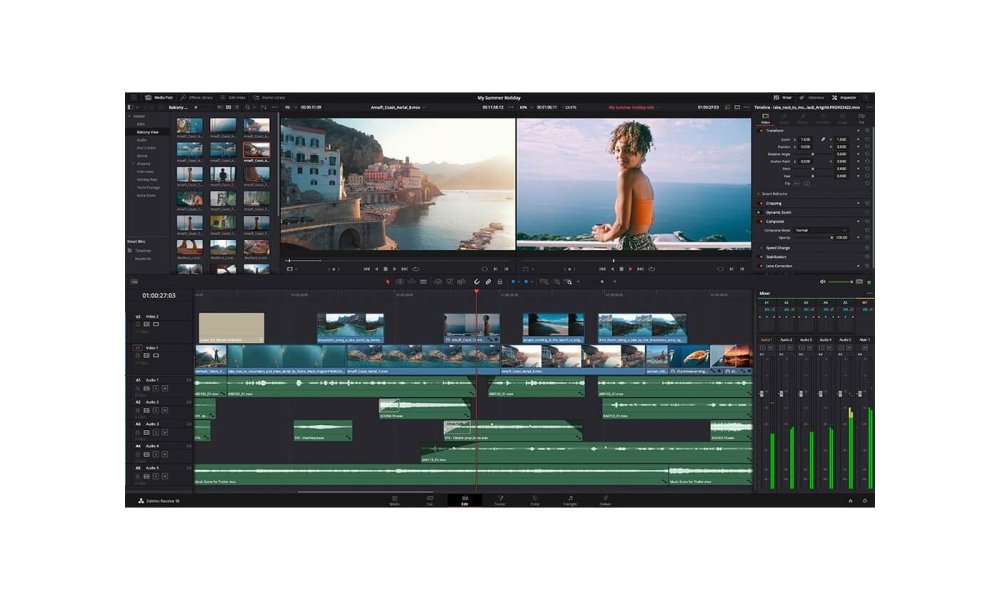
Task: Select the Balcony View bin
Action: [x=149, y=132]
